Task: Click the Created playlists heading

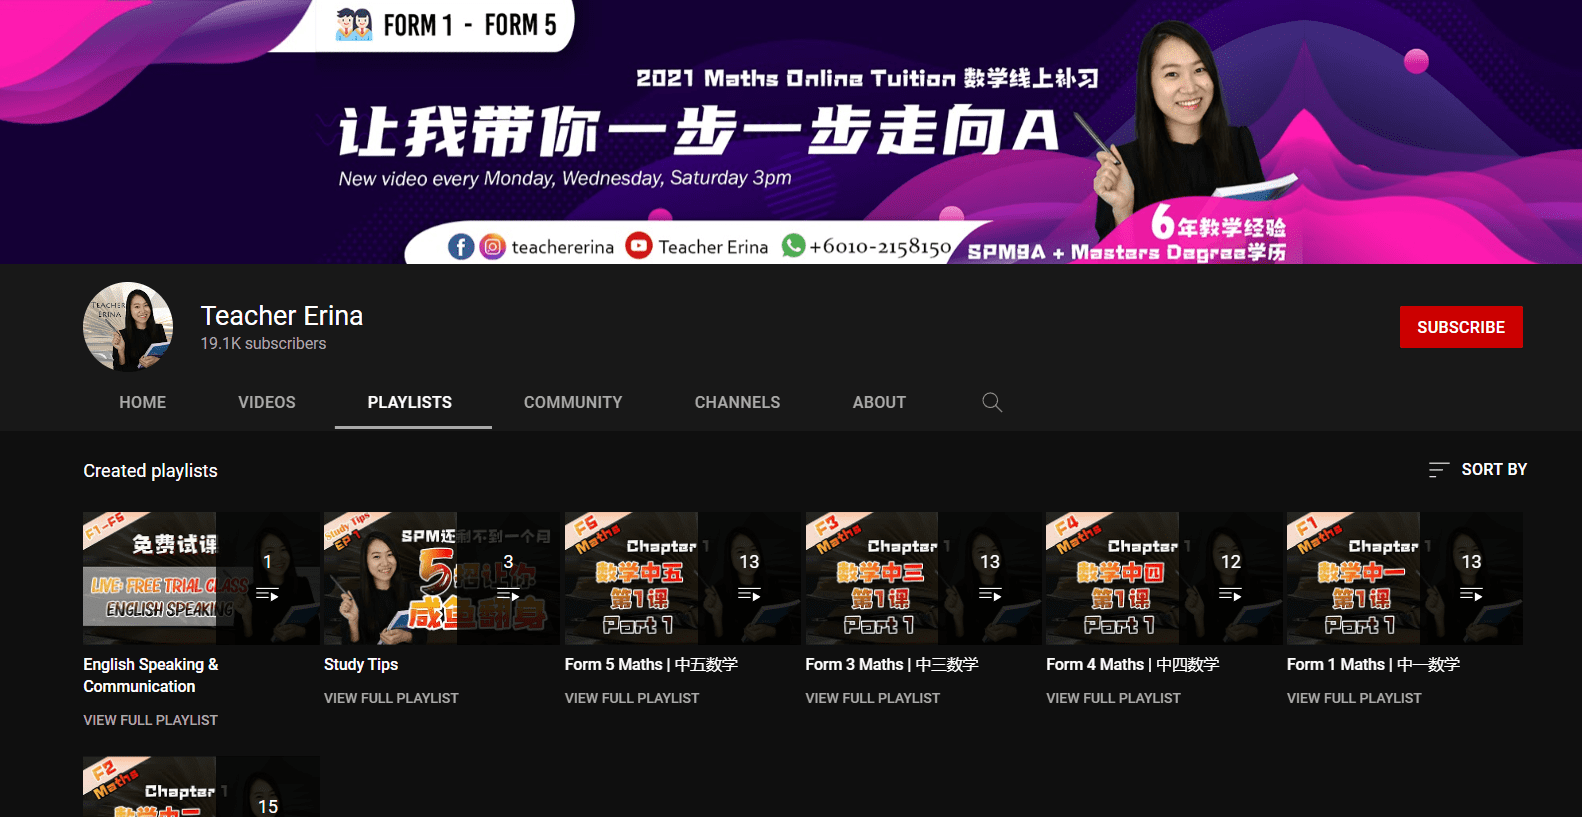Action: [150, 471]
